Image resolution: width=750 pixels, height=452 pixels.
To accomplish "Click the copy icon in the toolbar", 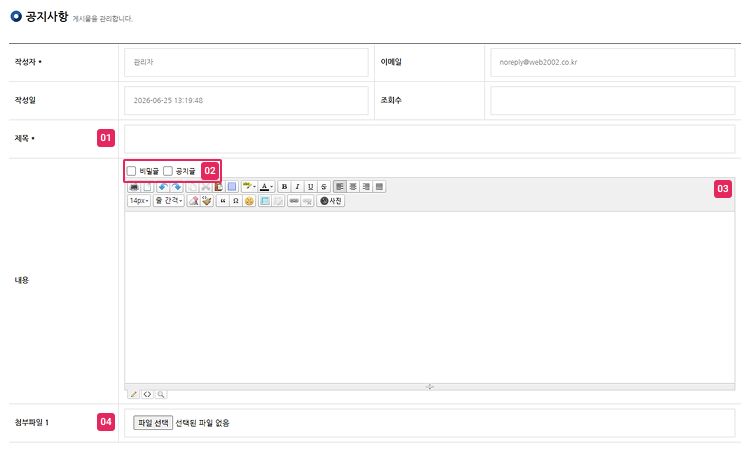I will (x=192, y=187).
